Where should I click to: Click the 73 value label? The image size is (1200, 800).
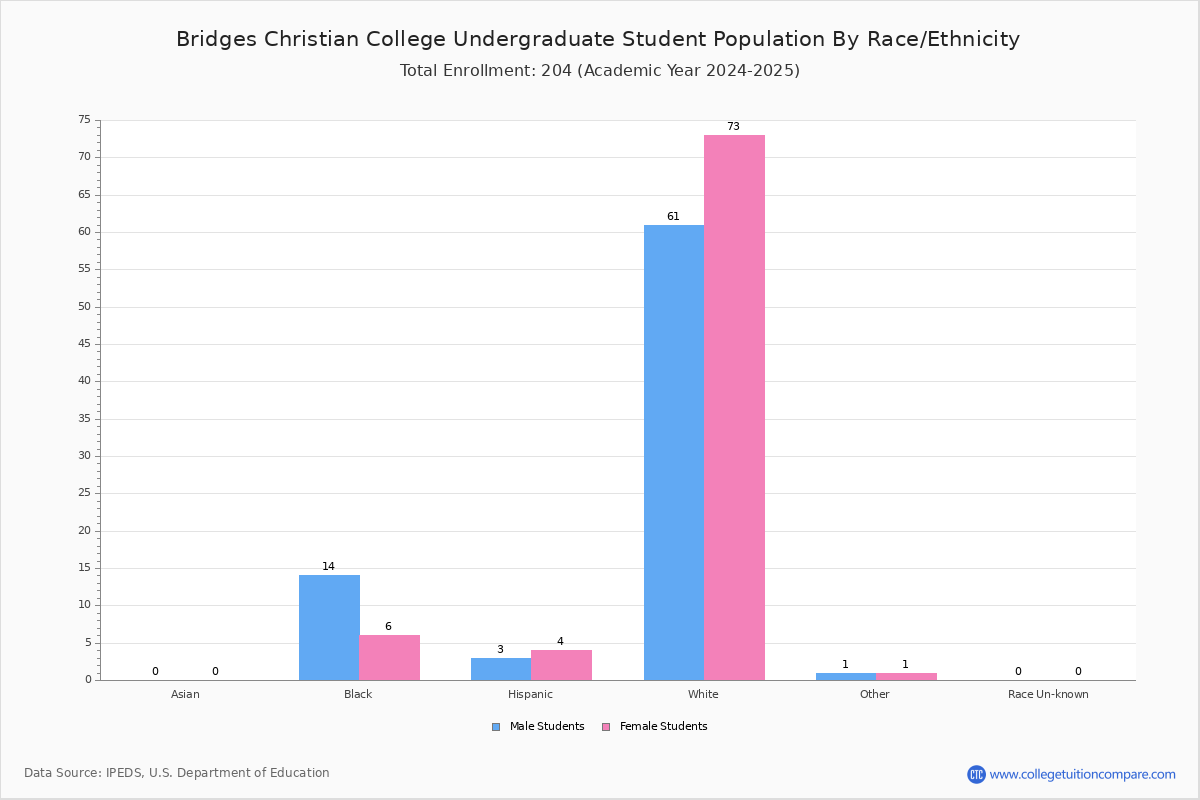coord(733,127)
